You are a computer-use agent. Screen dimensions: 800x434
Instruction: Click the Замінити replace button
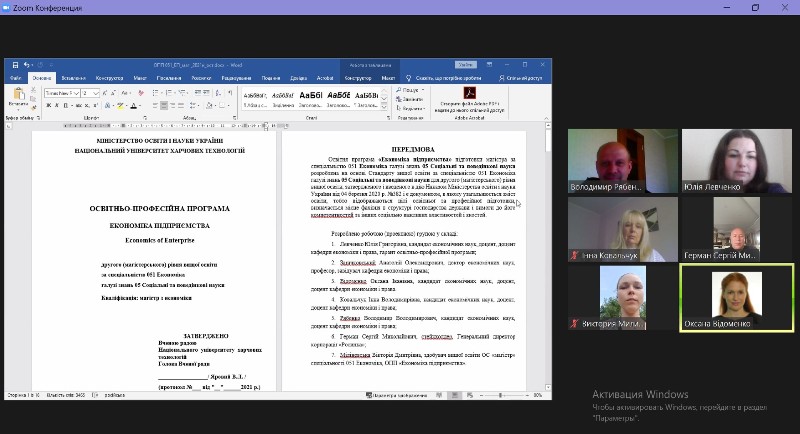pos(413,100)
